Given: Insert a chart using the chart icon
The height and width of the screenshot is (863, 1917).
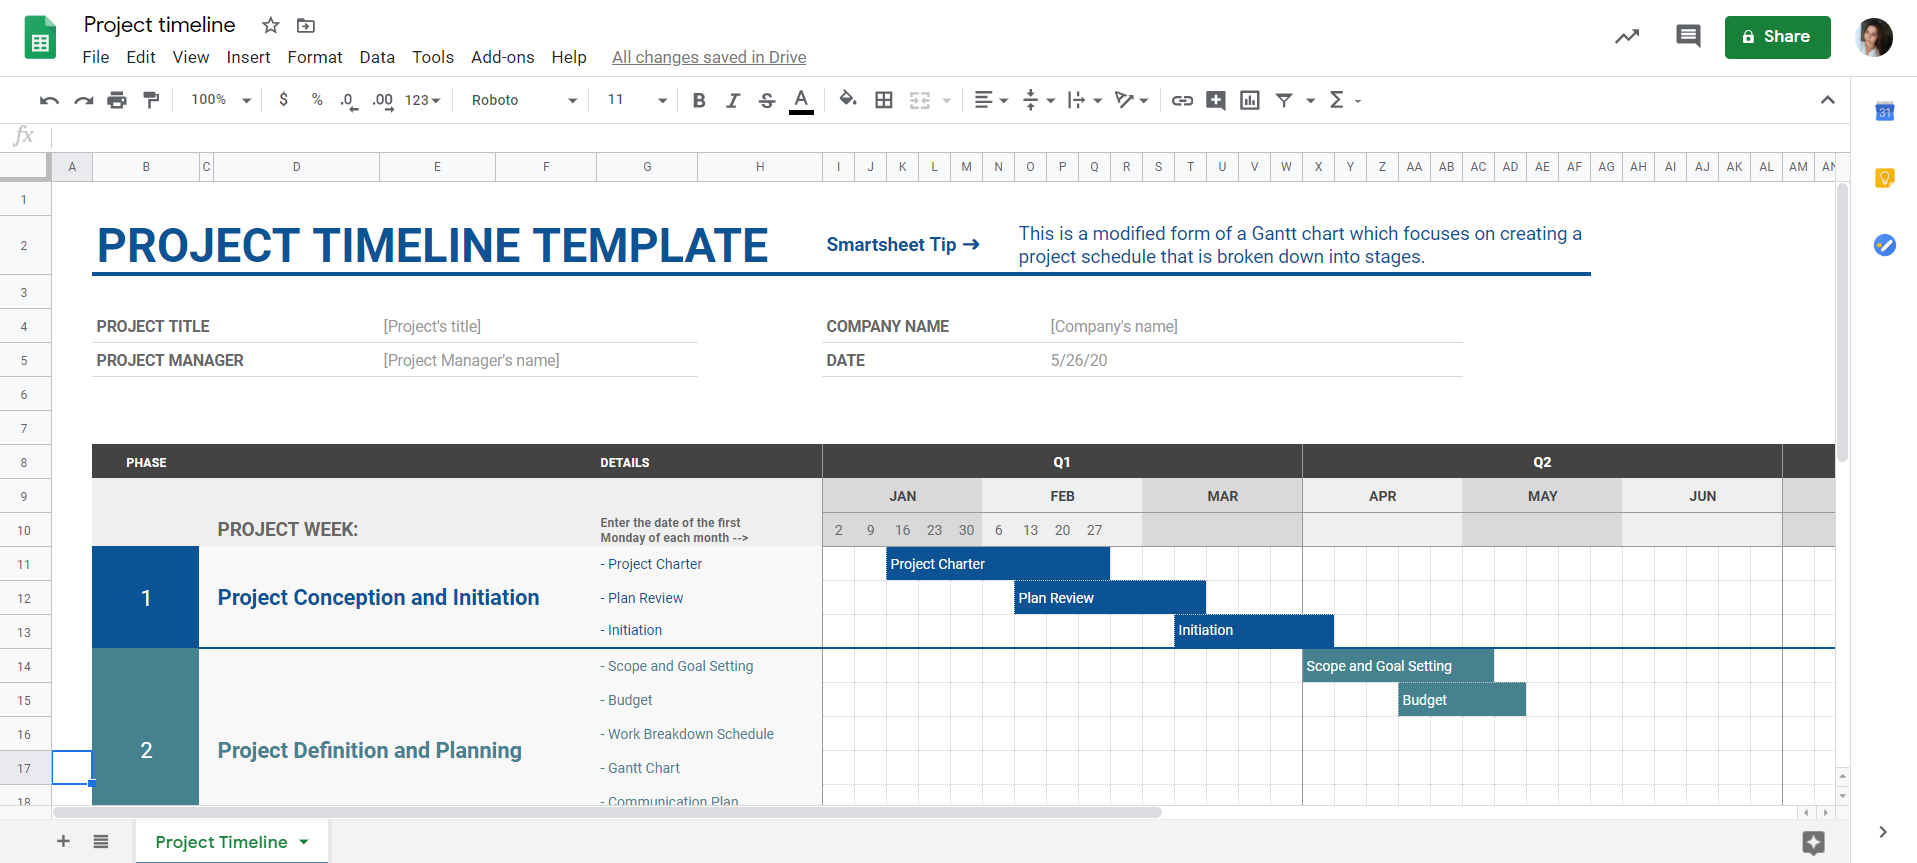Looking at the screenshot, I should 1250,100.
